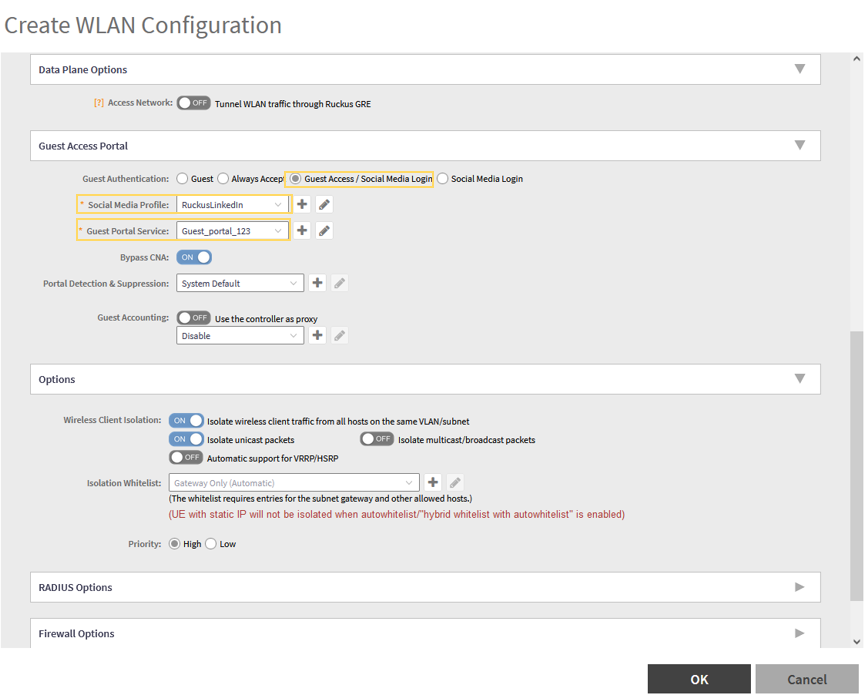Edit the Guest_portal_123 portal service
This screenshot has width=867, height=700.
pyautogui.click(x=325, y=231)
